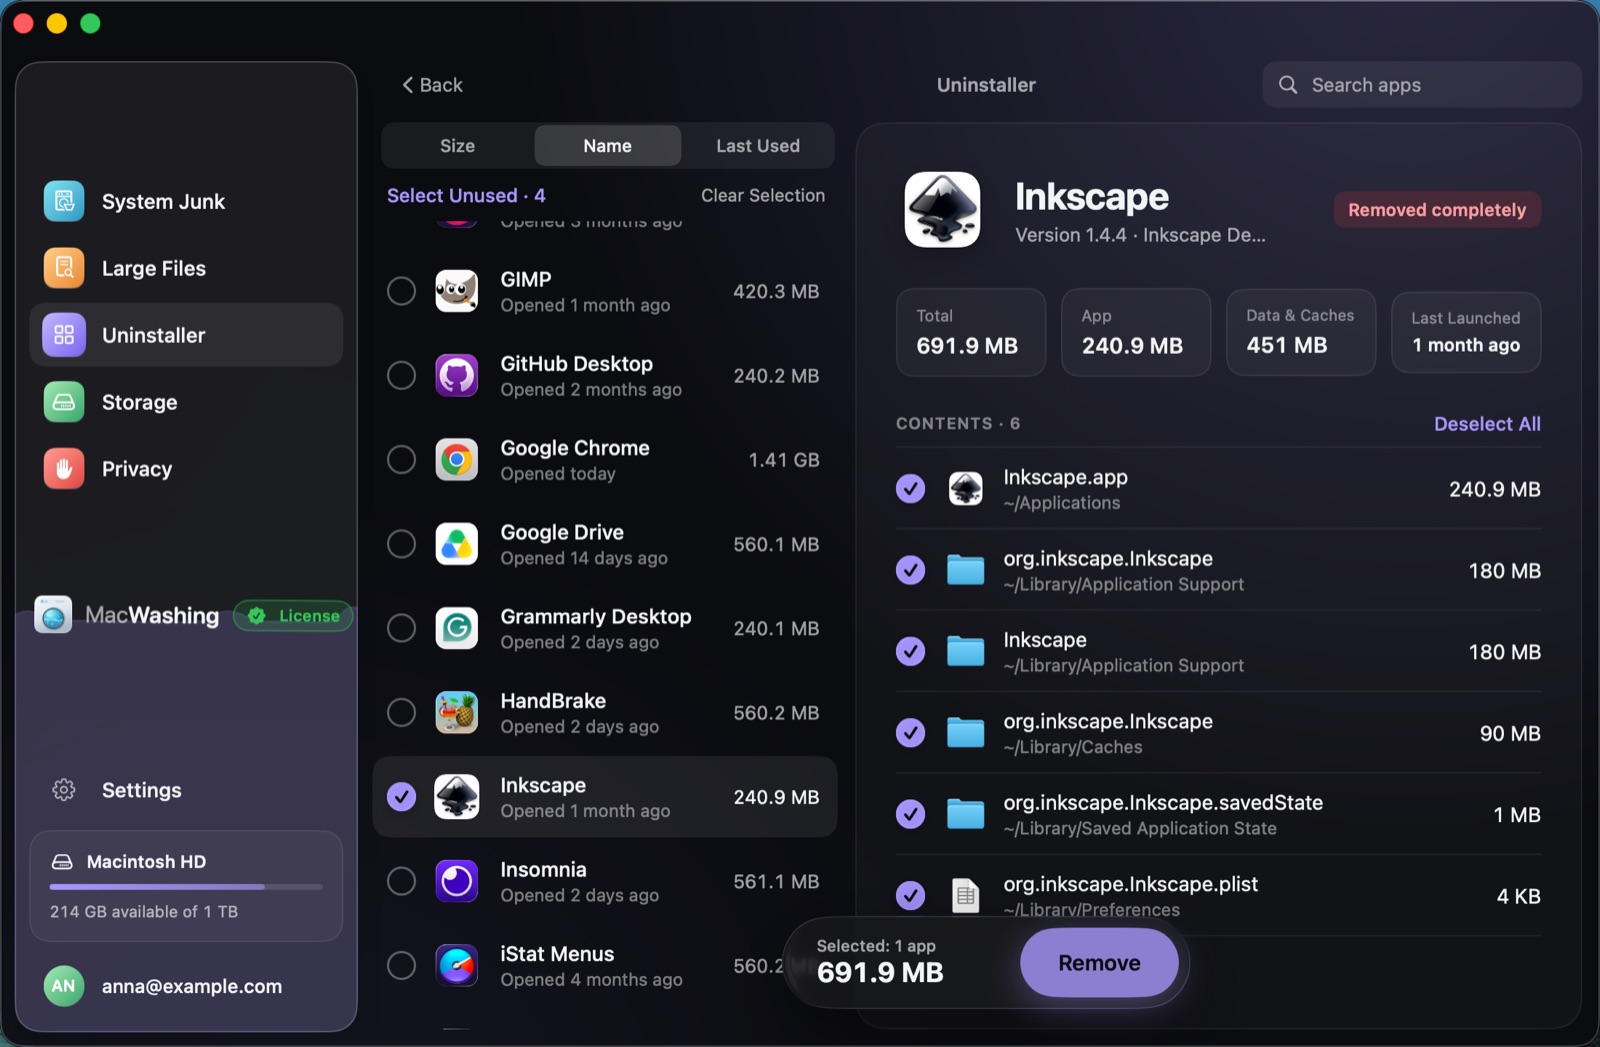The width and height of the screenshot is (1600, 1047).
Task: Click the Remove button
Action: tap(1099, 963)
